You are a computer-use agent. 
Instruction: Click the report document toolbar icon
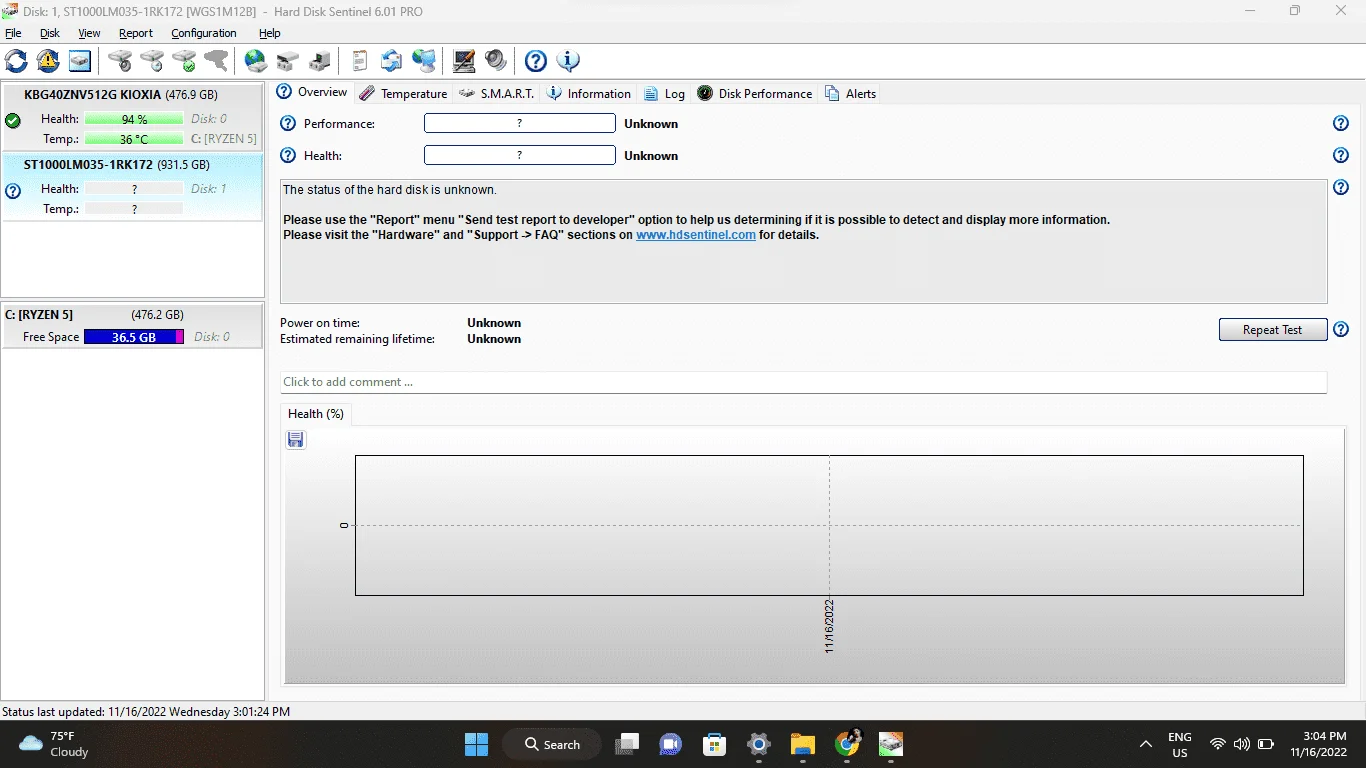360,61
